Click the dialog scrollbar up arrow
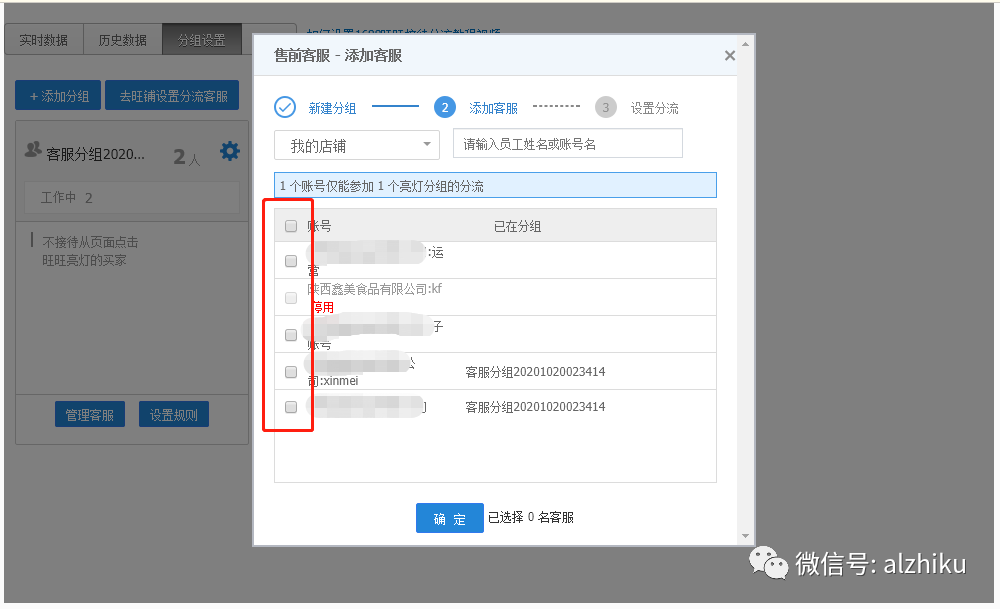Viewport: 1000px width, 609px height. tap(745, 45)
